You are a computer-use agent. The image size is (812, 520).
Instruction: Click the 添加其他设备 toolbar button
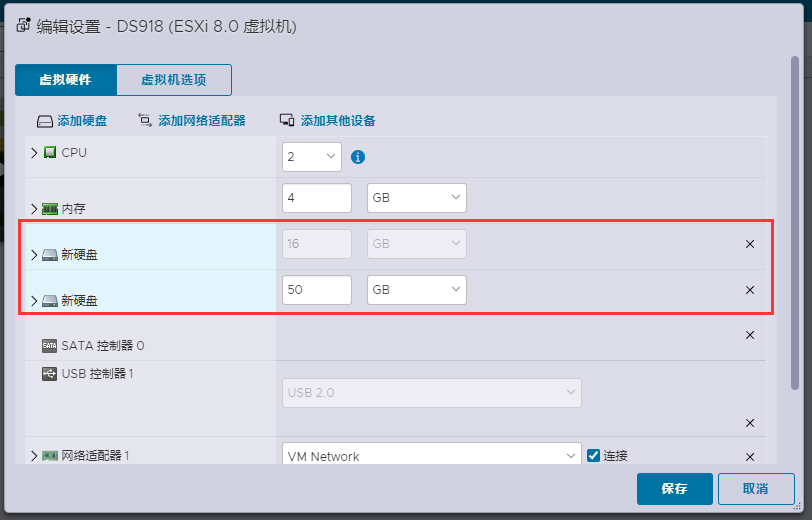click(x=327, y=121)
